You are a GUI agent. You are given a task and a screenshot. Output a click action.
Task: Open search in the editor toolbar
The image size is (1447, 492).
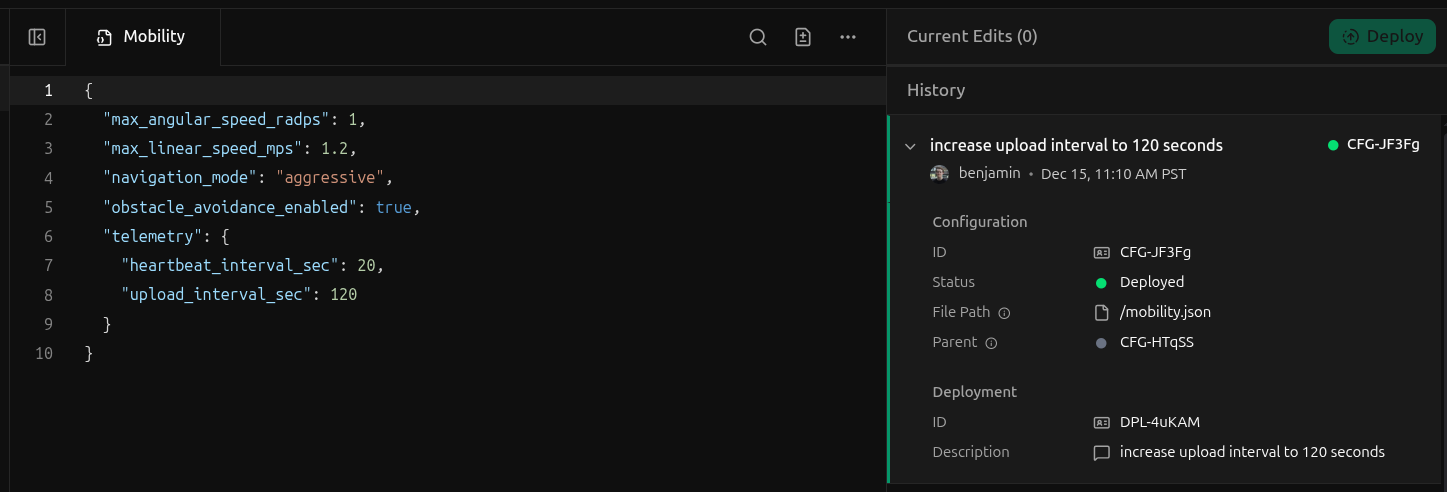758,37
